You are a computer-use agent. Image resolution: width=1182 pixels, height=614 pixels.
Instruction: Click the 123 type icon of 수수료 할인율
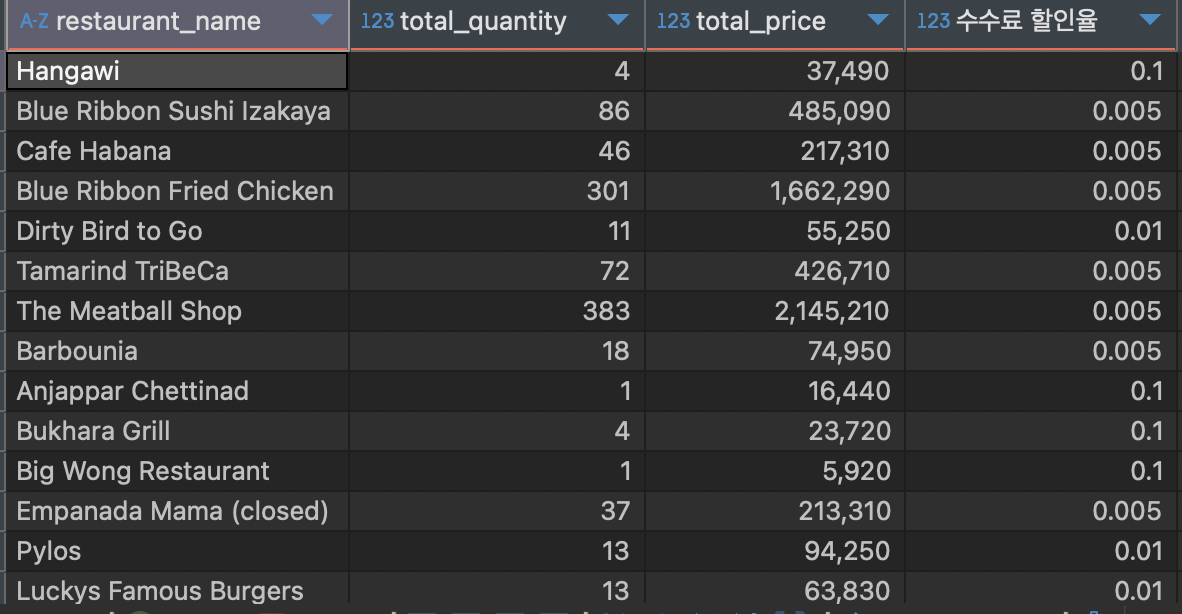tap(933, 21)
